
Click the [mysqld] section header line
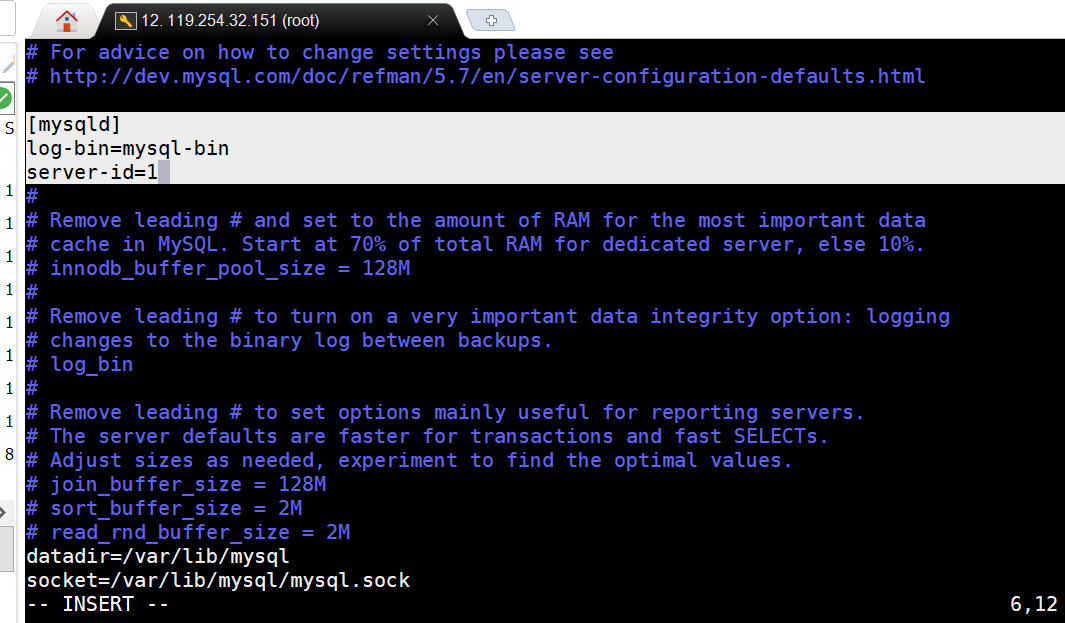(x=74, y=124)
